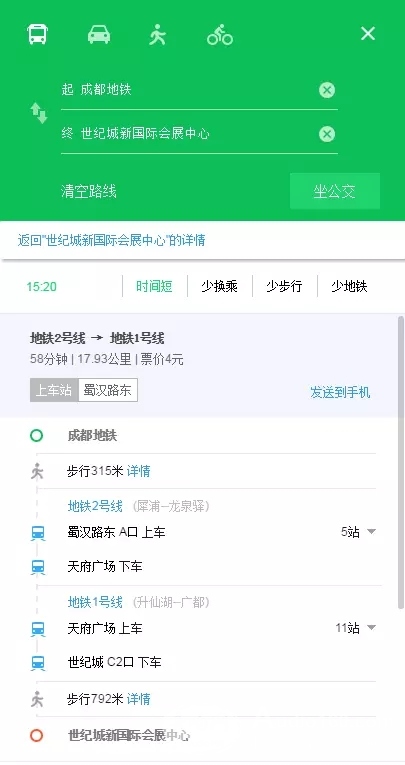Click the results panel vertical scrollbar

pos(401,438)
